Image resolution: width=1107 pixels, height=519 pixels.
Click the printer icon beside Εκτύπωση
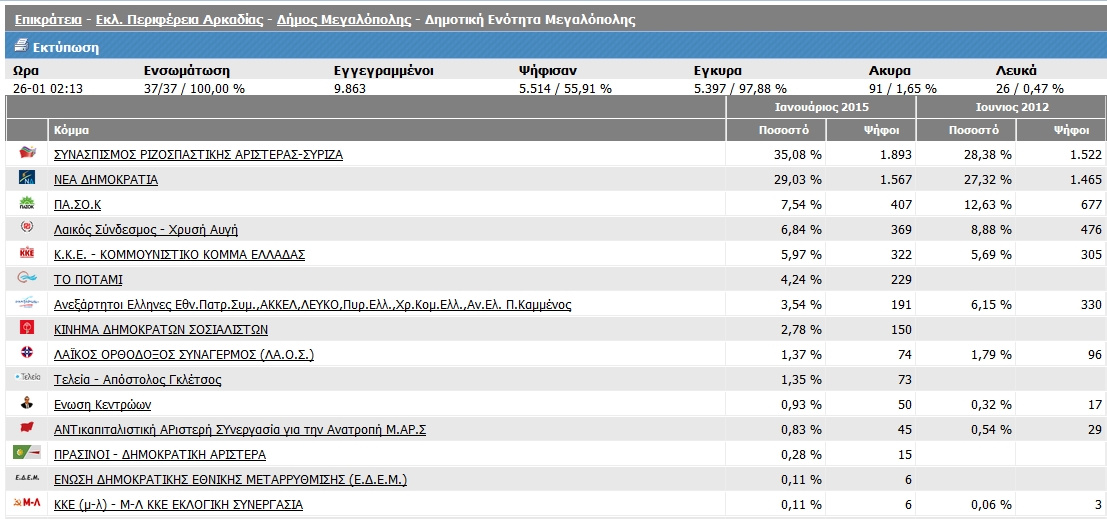22,47
